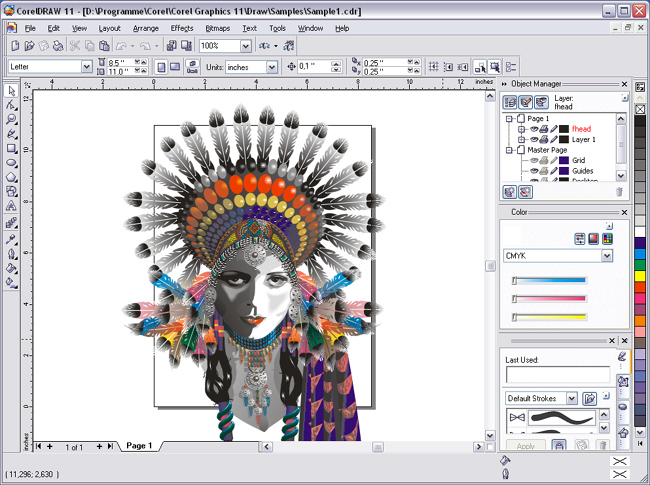Collapse the Page 1 tree node
Screen dimensions: 650x485
click(509, 118)
